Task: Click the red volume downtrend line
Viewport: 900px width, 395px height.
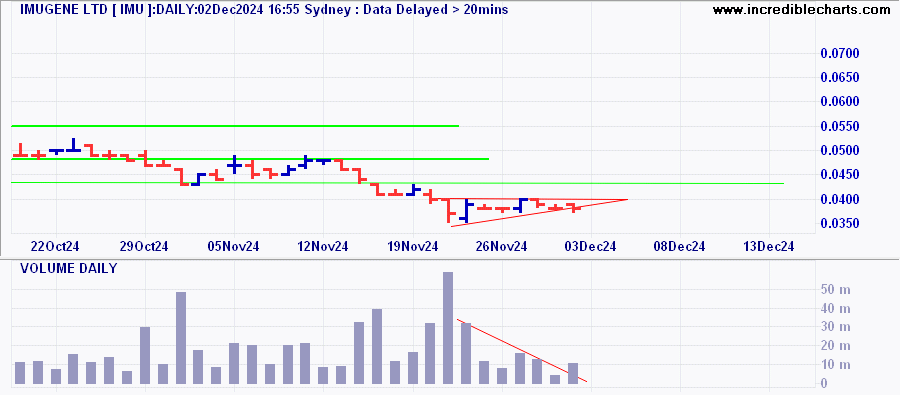Action: [522, 350]
